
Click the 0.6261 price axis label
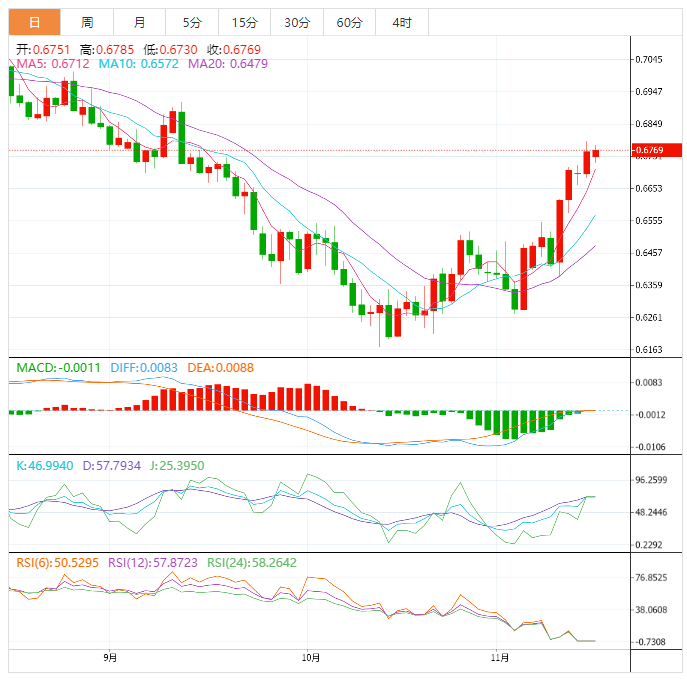[649, 317]
